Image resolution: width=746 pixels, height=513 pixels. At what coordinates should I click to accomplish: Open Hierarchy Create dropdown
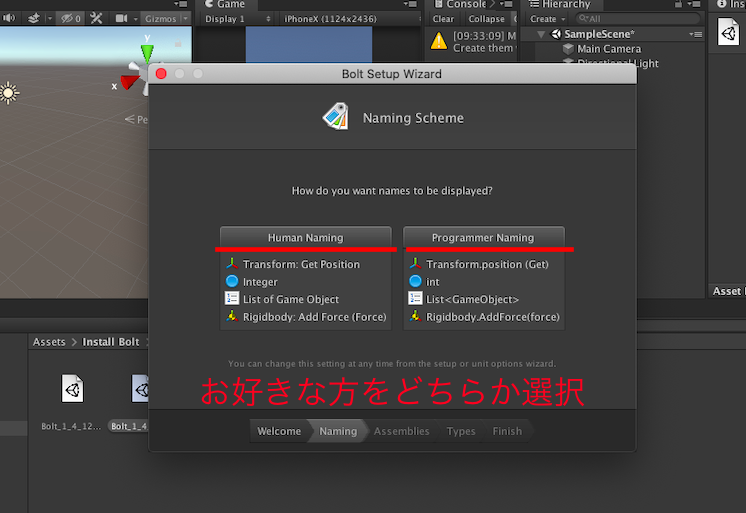[x=547, y=19]
